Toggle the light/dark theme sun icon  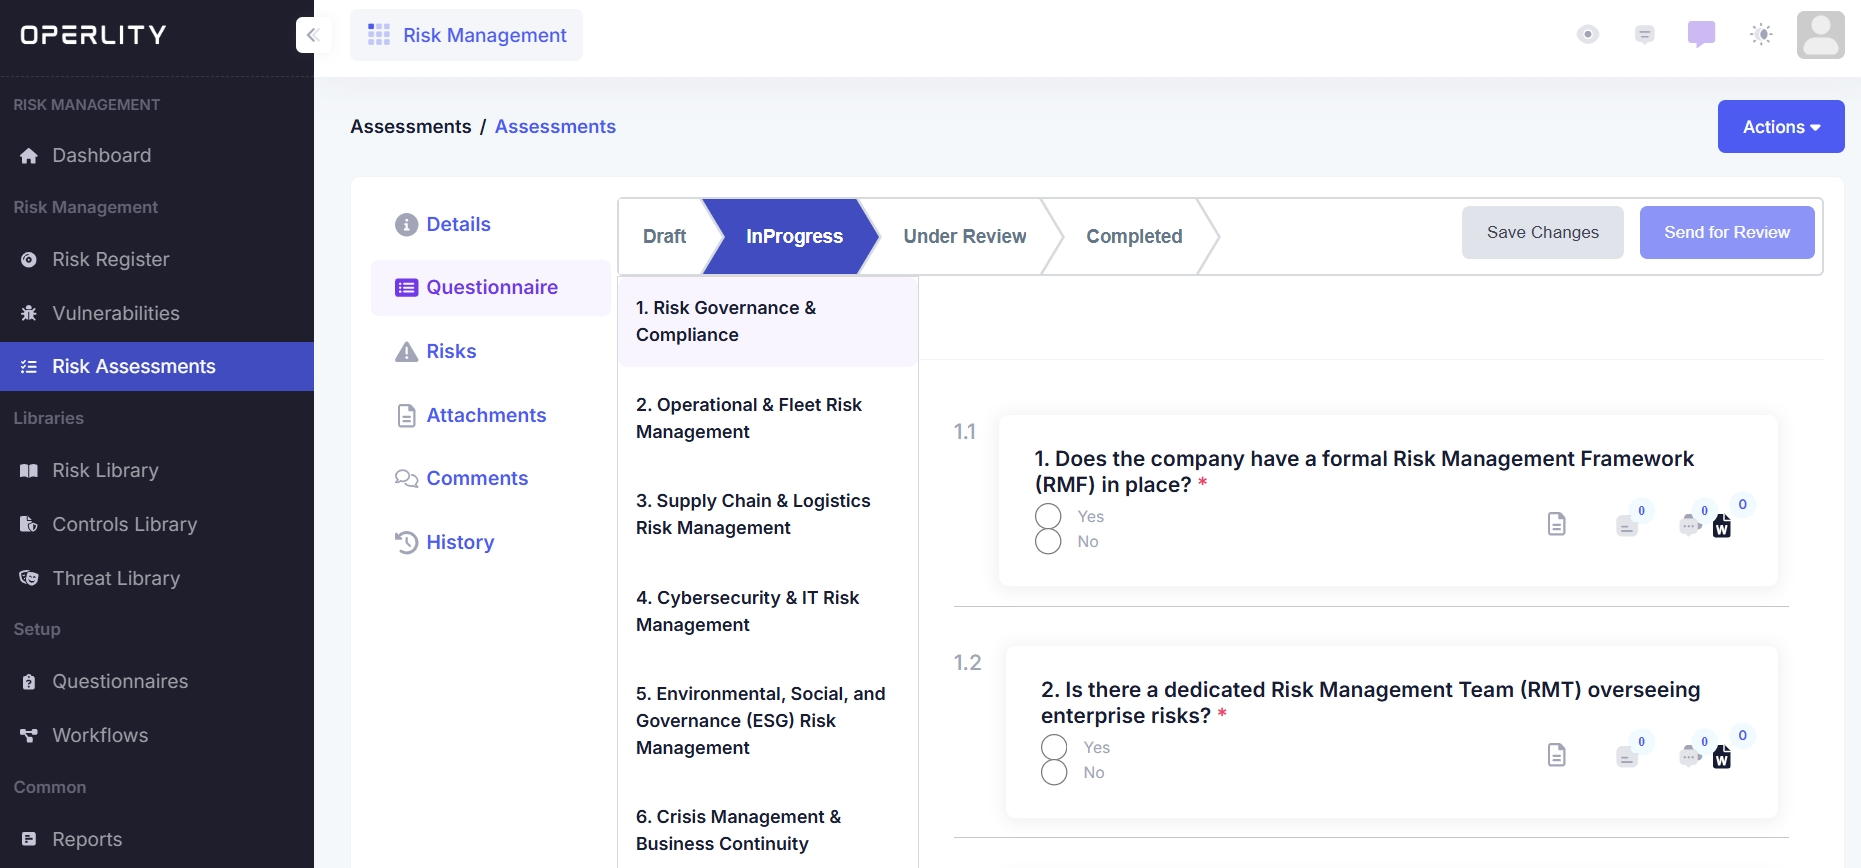pos(1761,35)
